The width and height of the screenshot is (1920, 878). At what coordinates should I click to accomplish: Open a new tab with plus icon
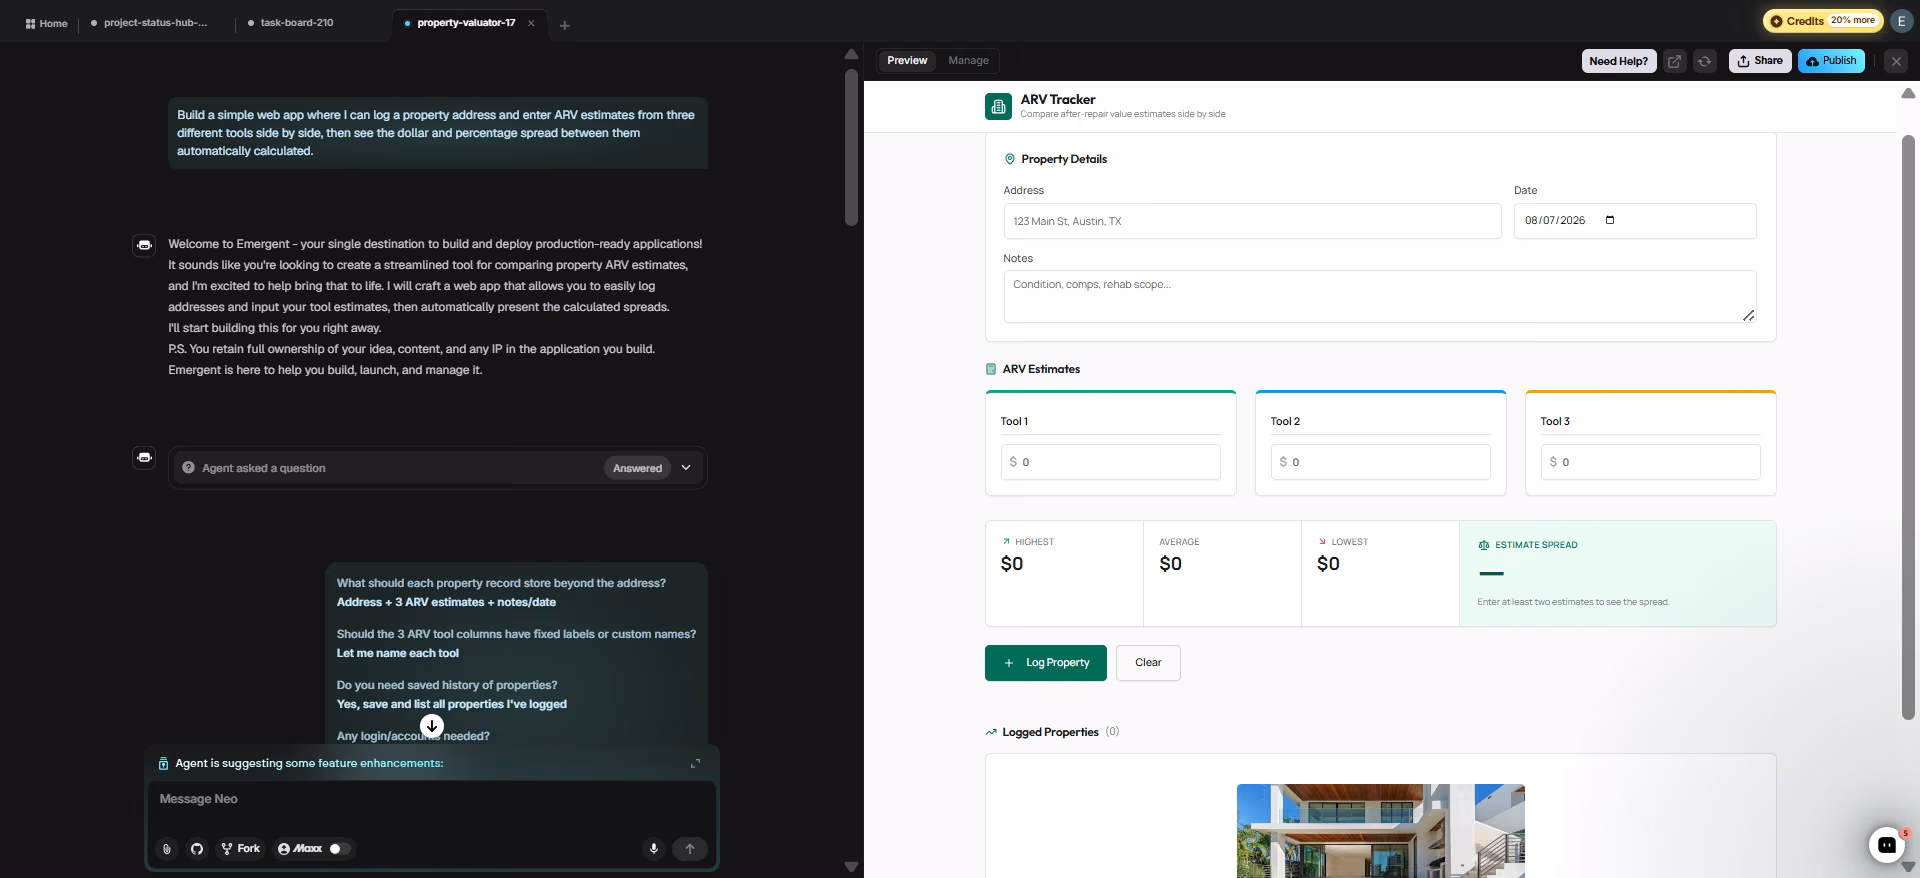click(565, 25)
